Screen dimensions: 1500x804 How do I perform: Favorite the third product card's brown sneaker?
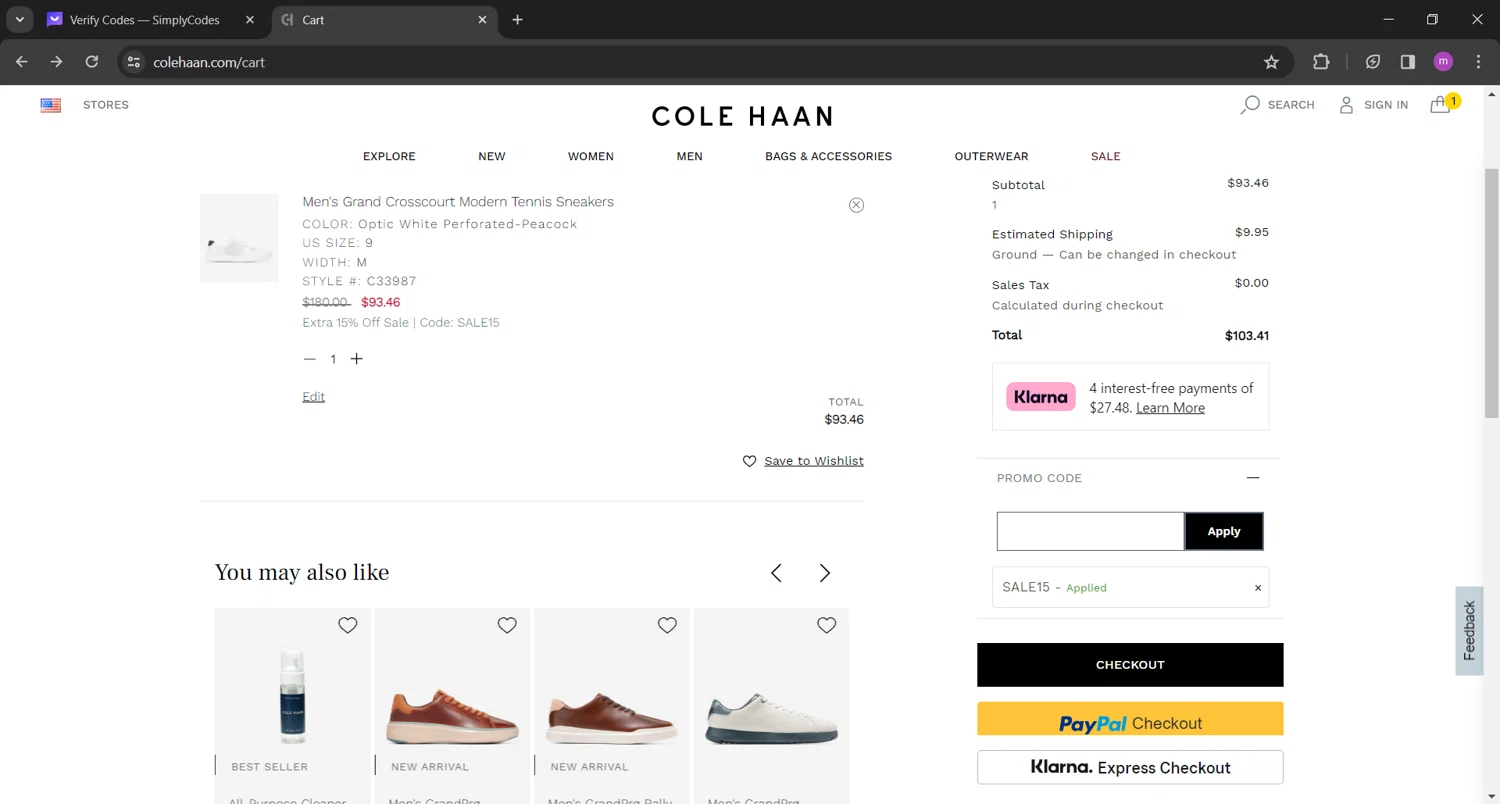pyautogui.click(x=667, y=625)
